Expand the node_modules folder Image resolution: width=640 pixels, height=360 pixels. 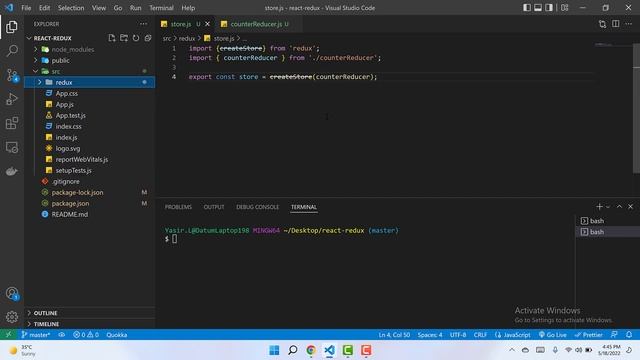(36, 49)
